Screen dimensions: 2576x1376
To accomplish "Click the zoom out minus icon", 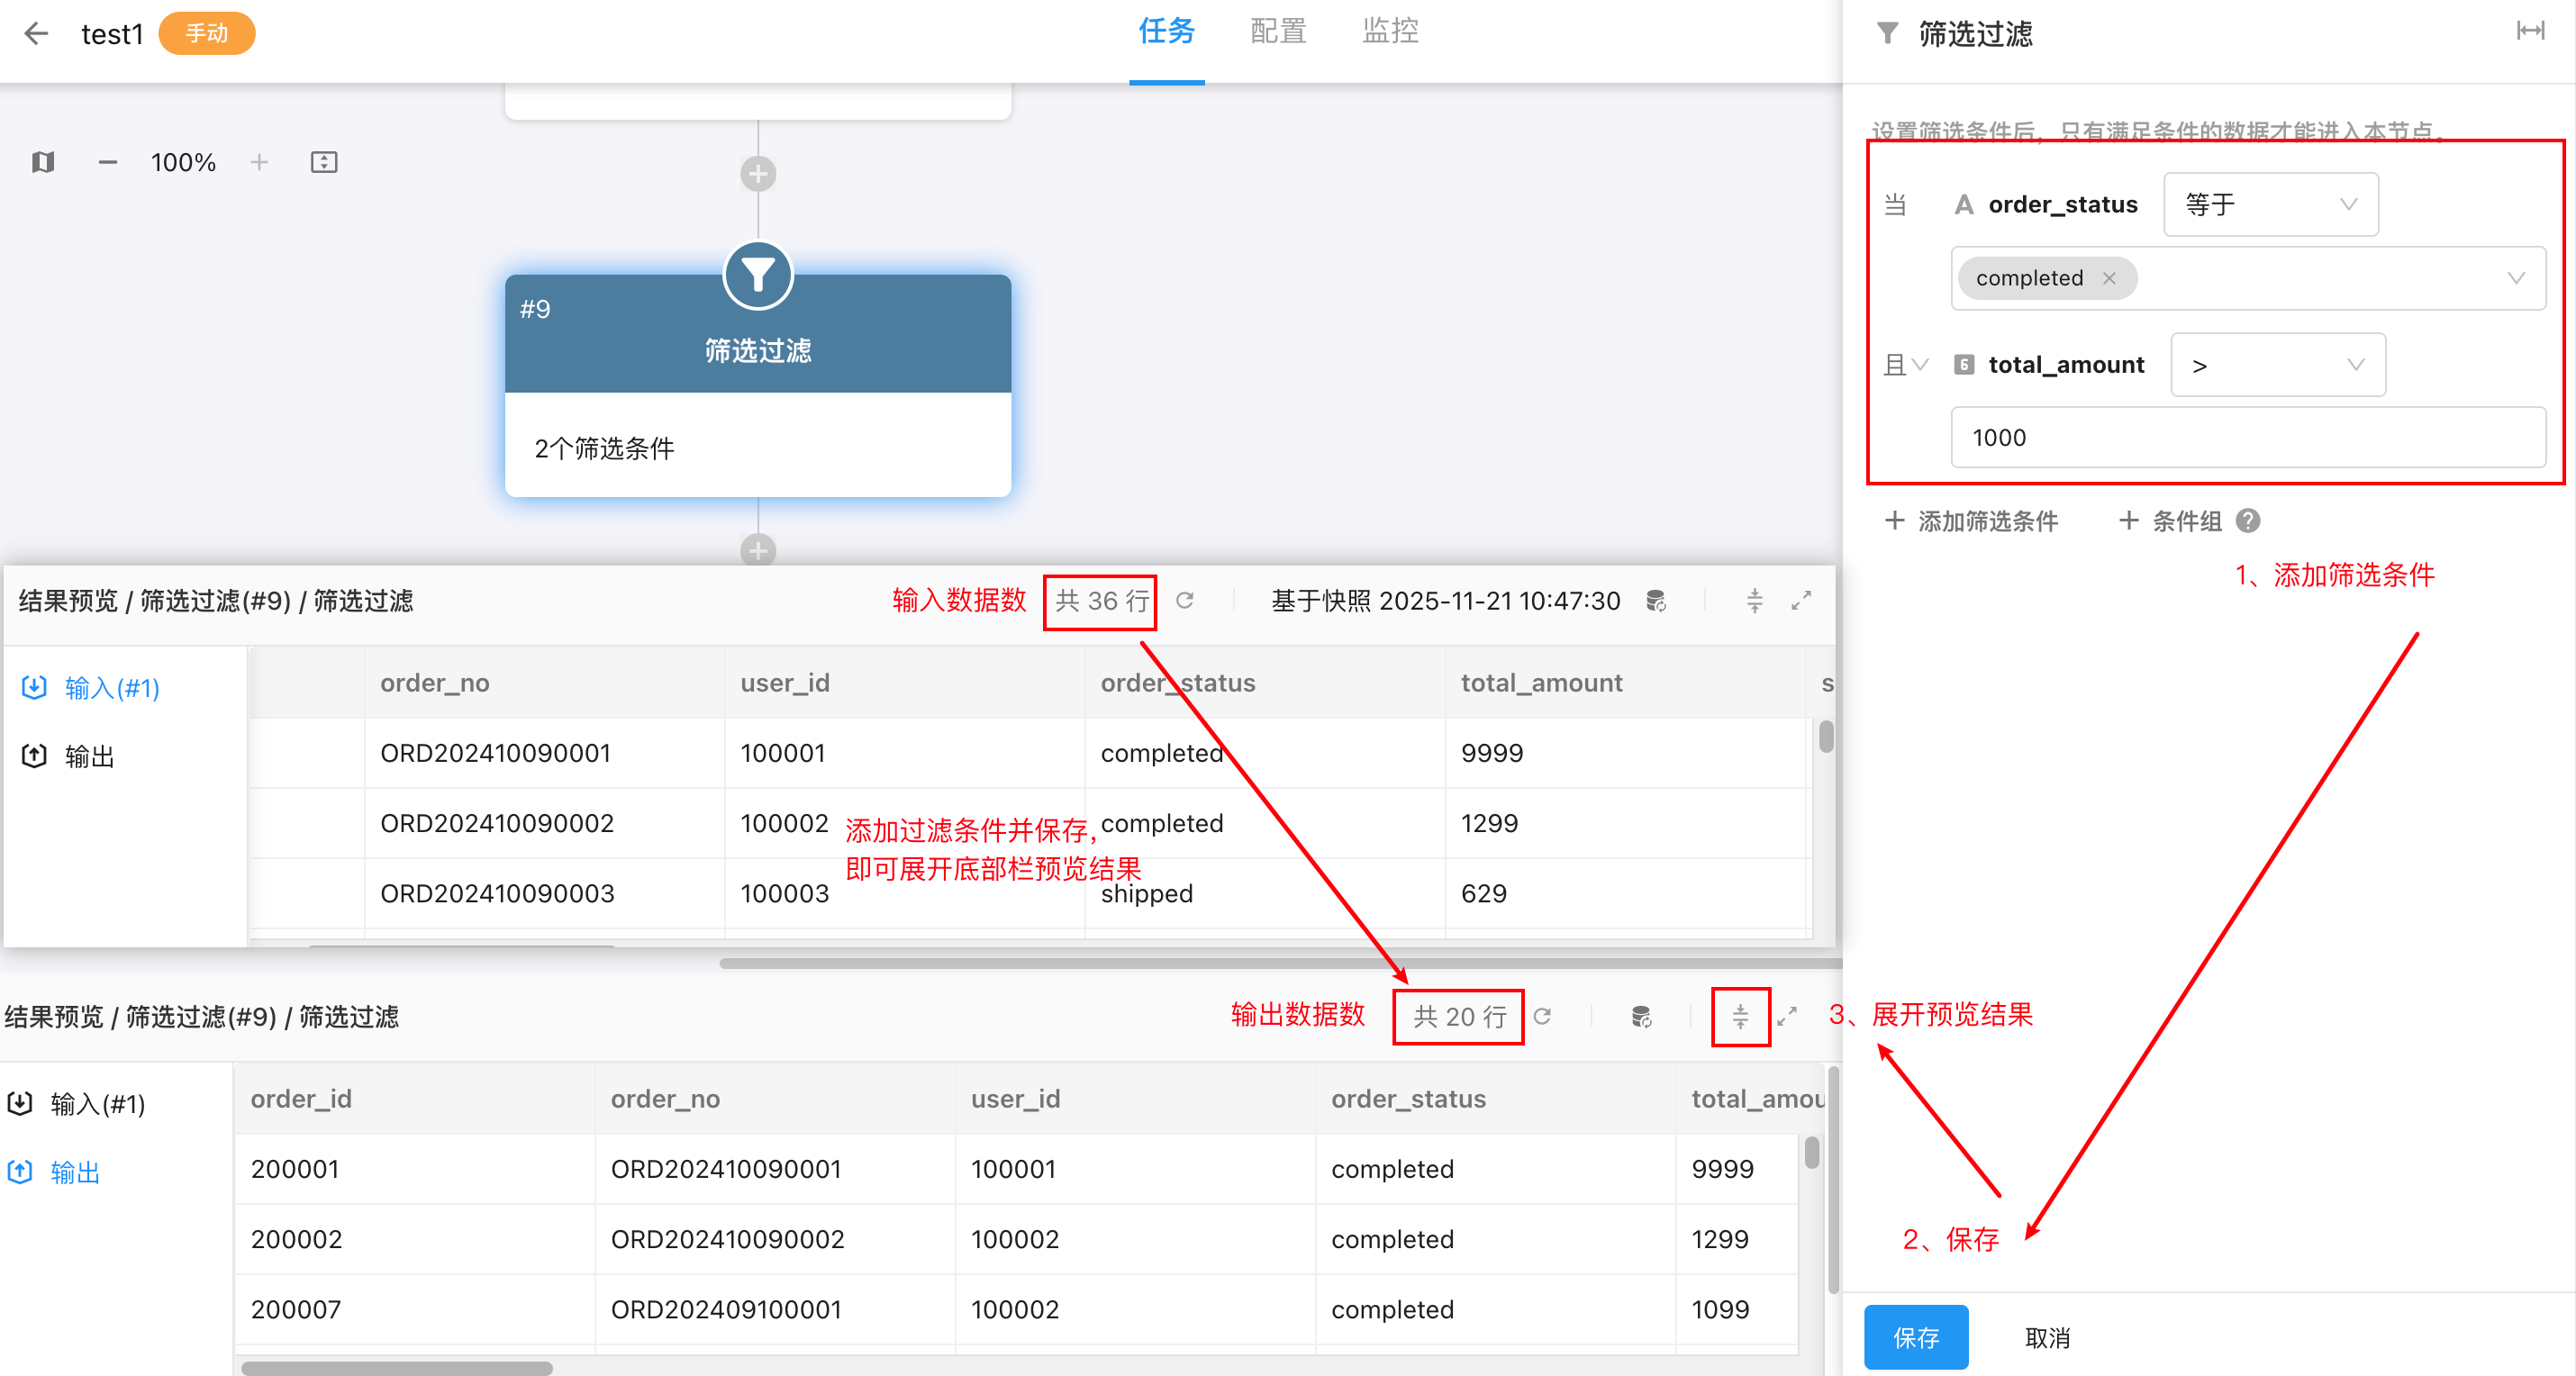I will [x=107, y=162].
